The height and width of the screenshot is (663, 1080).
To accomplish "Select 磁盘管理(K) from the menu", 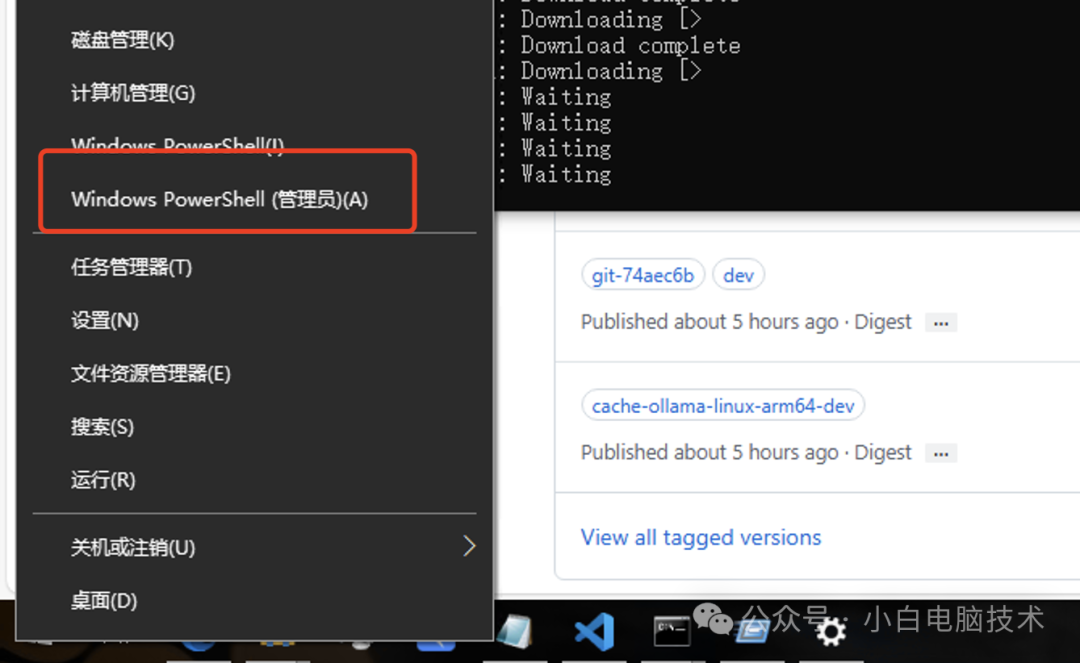I will pos(255,40).
